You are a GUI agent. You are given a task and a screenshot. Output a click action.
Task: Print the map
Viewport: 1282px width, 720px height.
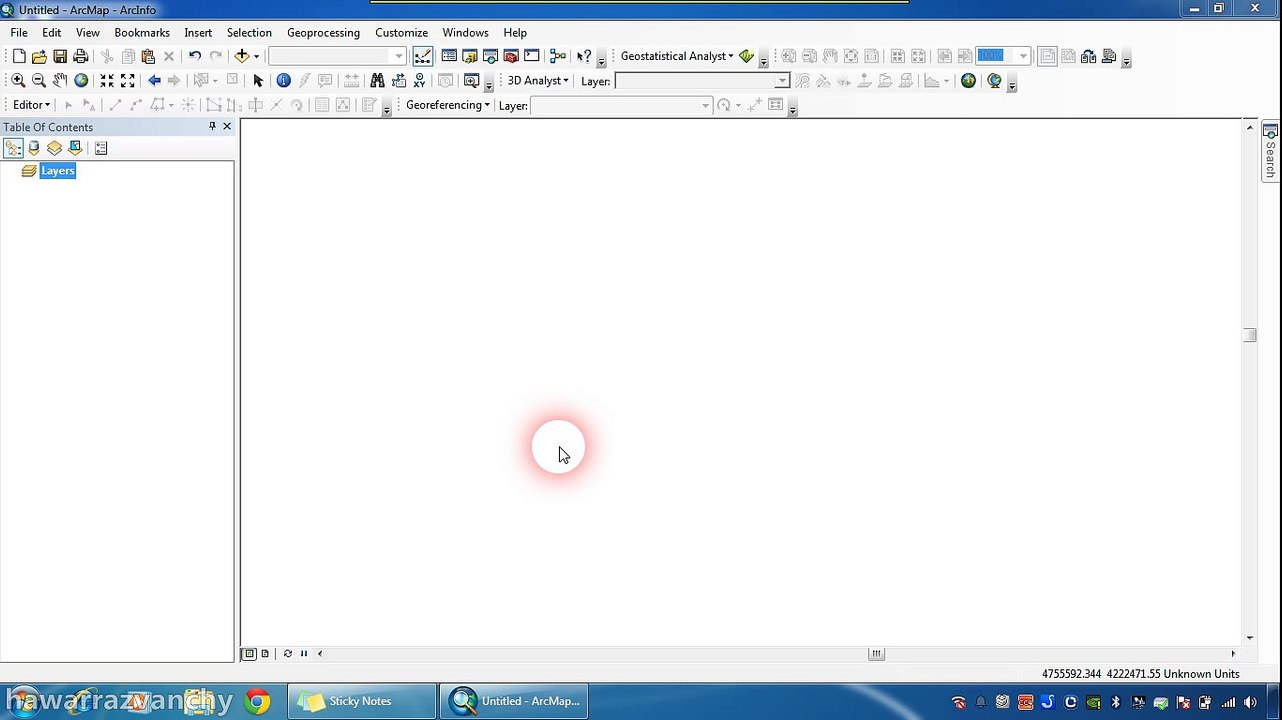81,57
